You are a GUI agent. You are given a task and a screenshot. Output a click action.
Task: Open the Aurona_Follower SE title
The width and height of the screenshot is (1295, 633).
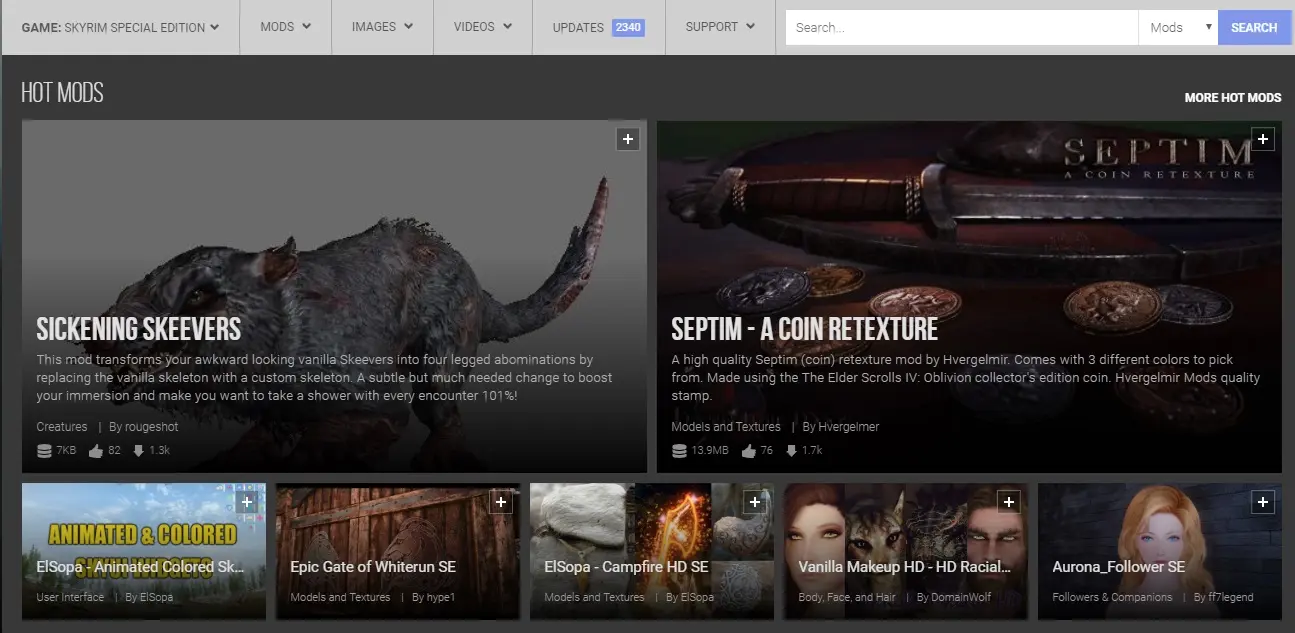pyautogui.click(x=1119, y=567)
